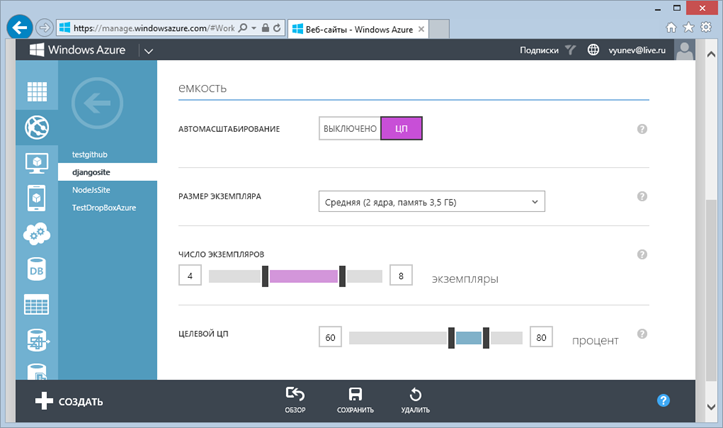Click help icon next to Размер экземпляра
Image resolution: width=723 pixels, height=428 pixels.
click(x=642, y=196)
